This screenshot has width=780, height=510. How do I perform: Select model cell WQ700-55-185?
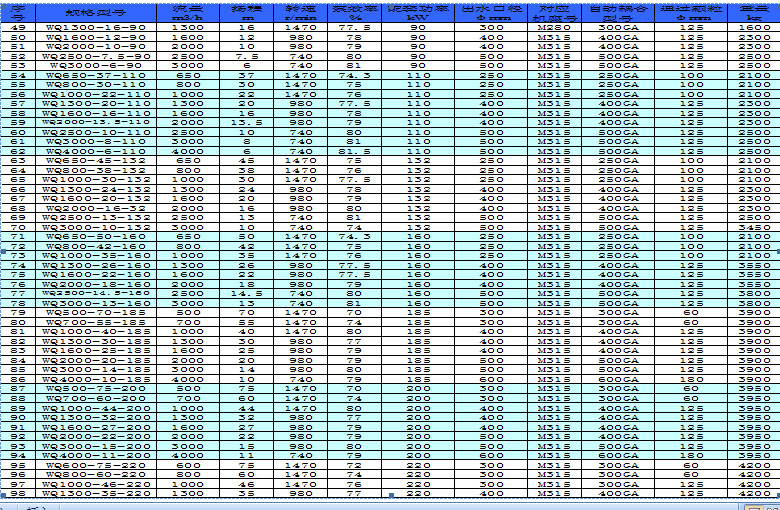[96, 322]
